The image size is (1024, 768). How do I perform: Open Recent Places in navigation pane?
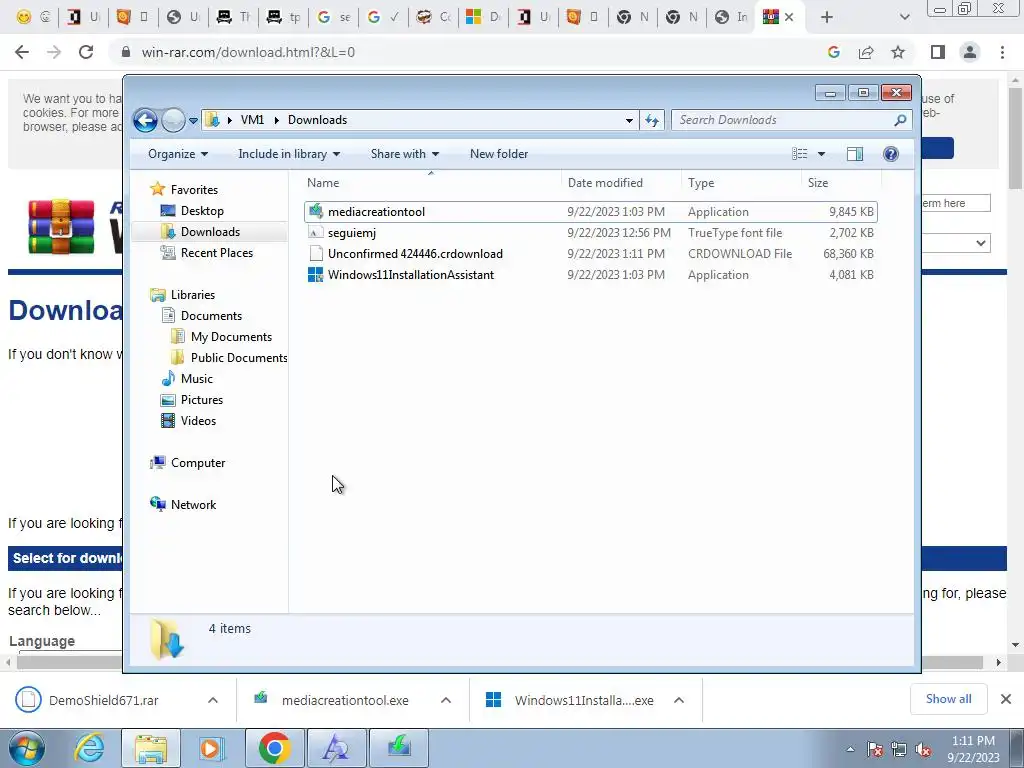point(216,253)
